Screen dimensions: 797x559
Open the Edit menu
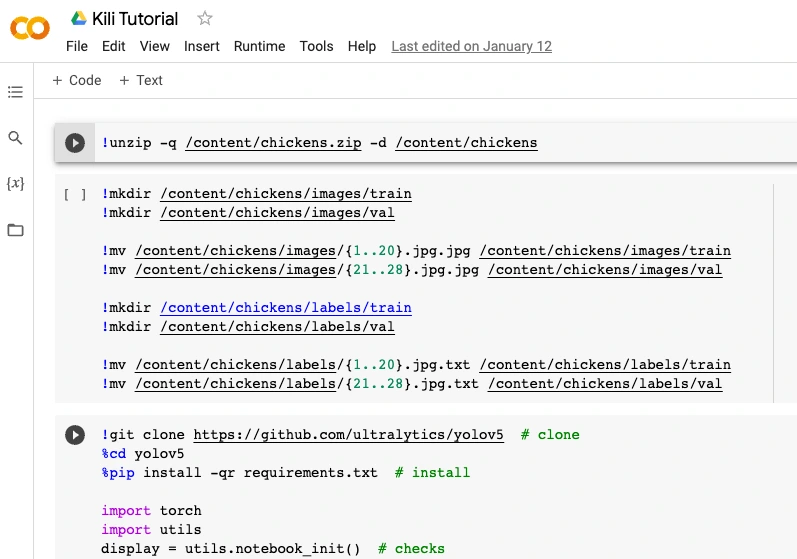113,46
